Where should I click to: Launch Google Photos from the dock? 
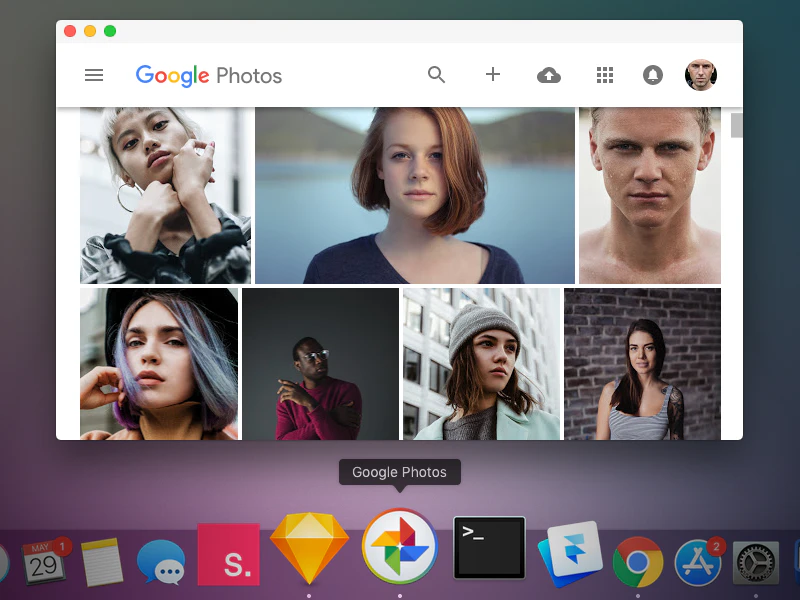coord(400,548)
